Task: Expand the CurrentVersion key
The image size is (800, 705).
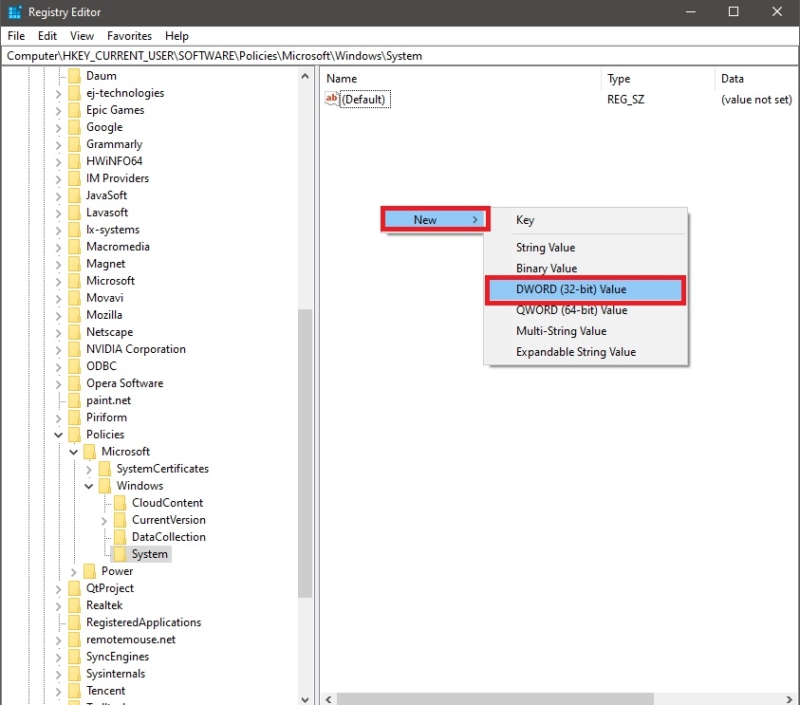Action: point(104,520)
